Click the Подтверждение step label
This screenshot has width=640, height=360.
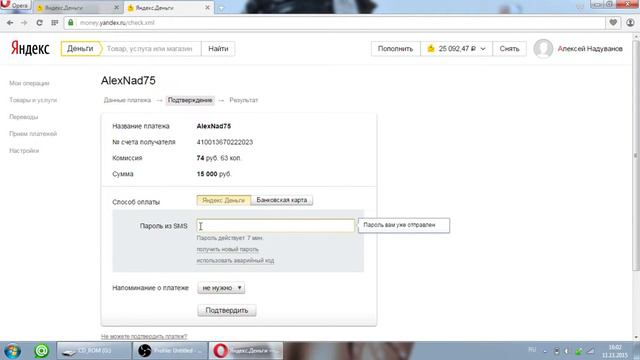(190, 100)
